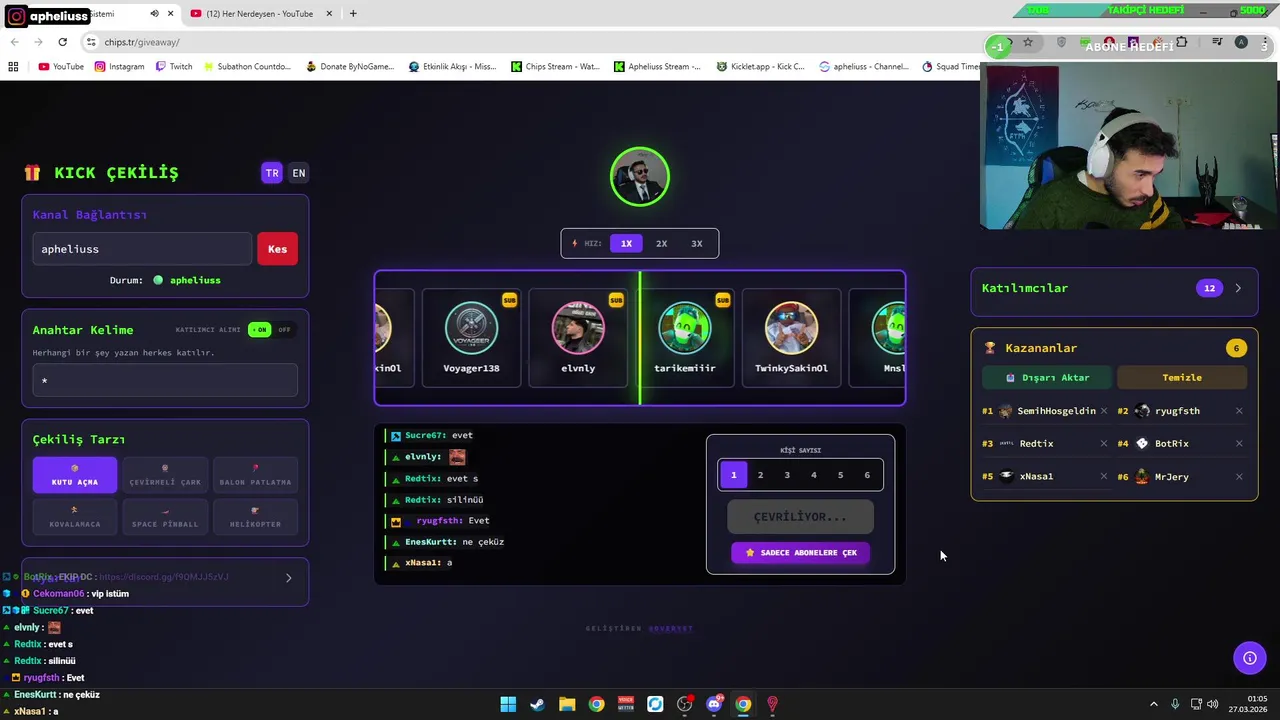Click Dışarı Aktar to export winners
1280x720 pixels.
point(1047,377)
